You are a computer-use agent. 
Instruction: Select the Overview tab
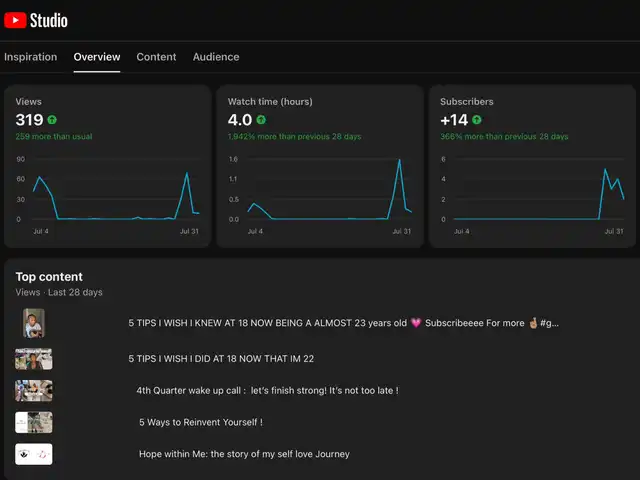click(x=97, y=57)
